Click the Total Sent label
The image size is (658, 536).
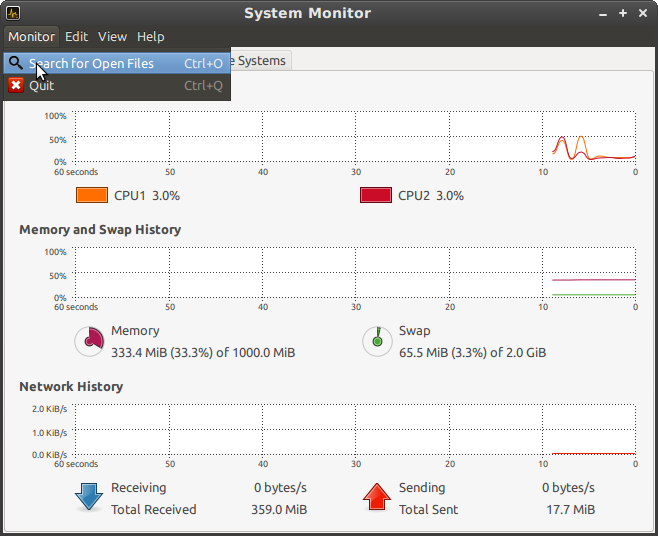(428, 510)
